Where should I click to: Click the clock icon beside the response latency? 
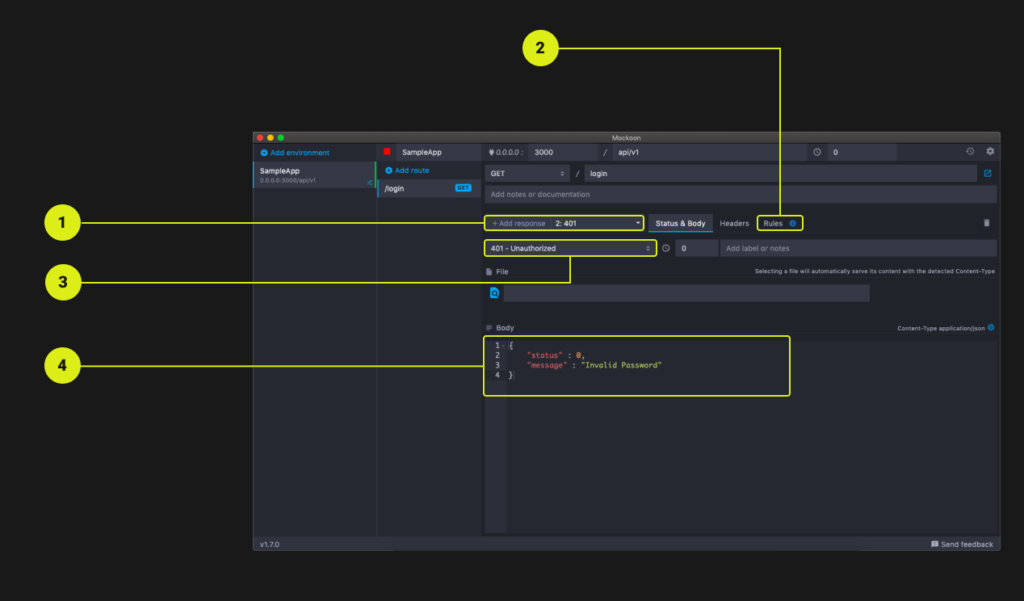pos(665,248)
